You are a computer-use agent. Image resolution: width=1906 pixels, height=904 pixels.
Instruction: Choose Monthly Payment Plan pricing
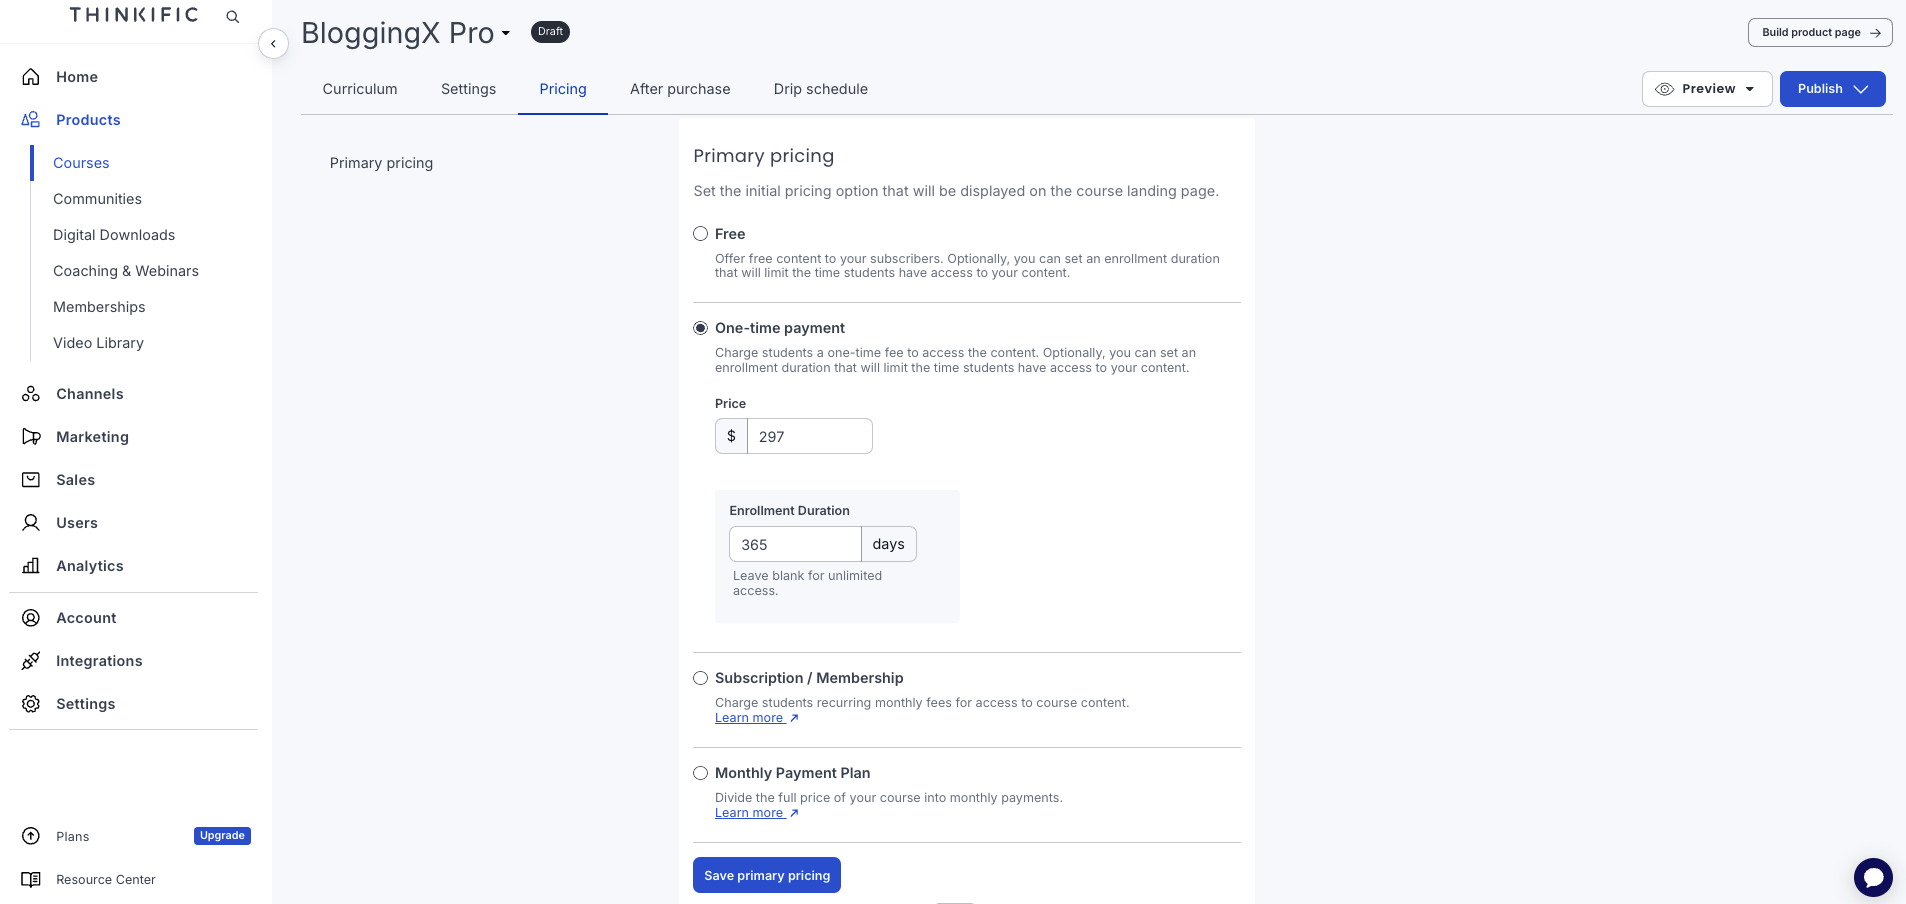click(700, 773)
